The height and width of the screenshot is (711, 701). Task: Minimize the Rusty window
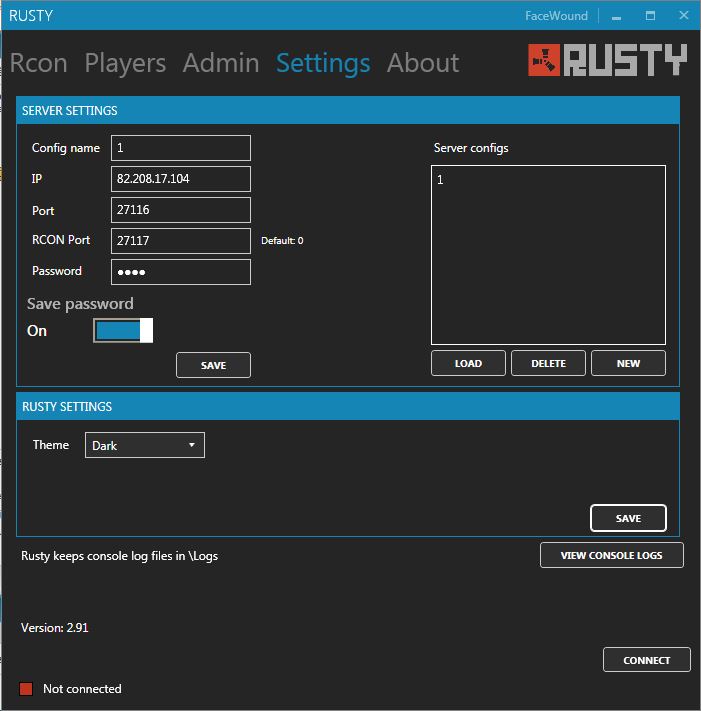click(616, 16)
